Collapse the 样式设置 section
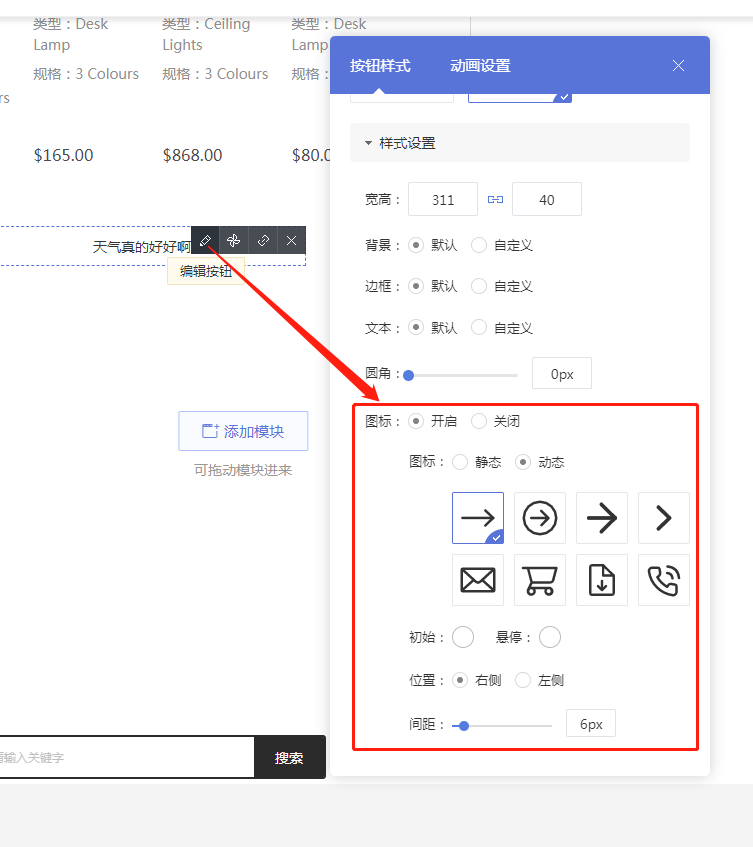Screen dimensions: 753x847 click(x=369, y=143)
